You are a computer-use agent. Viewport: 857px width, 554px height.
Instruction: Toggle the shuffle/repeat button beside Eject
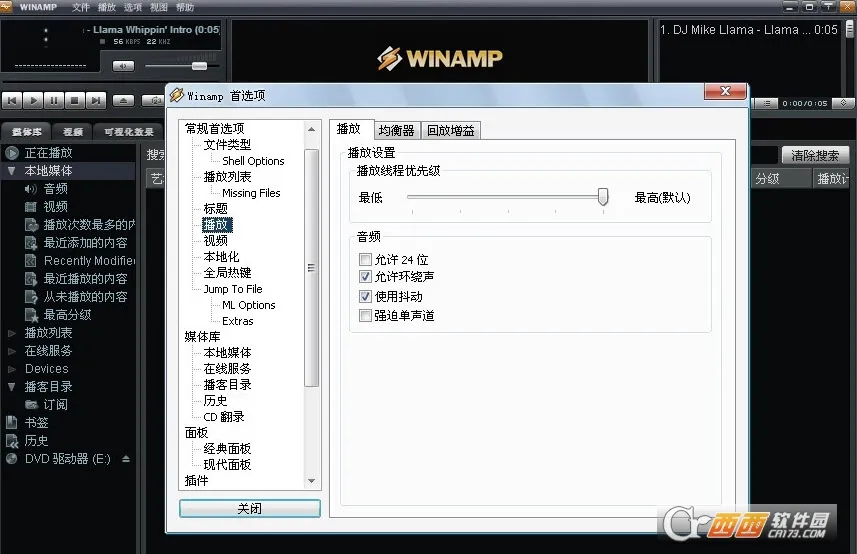154,101
